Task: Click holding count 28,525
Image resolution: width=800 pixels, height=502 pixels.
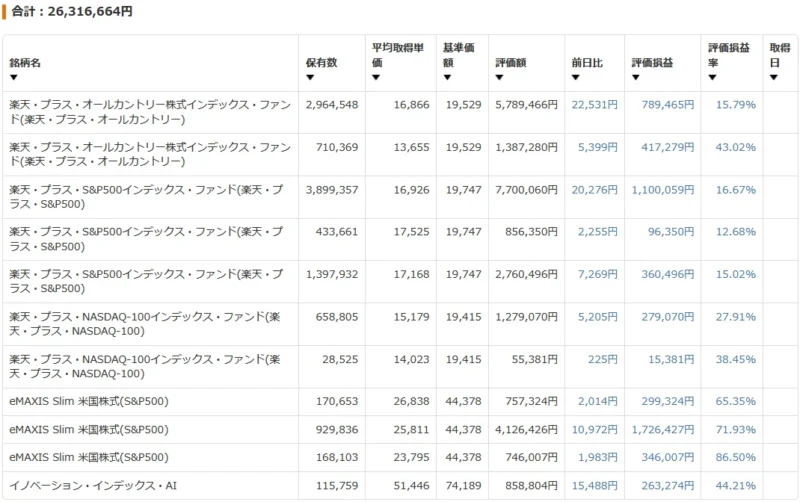Action: pos(340,359)
